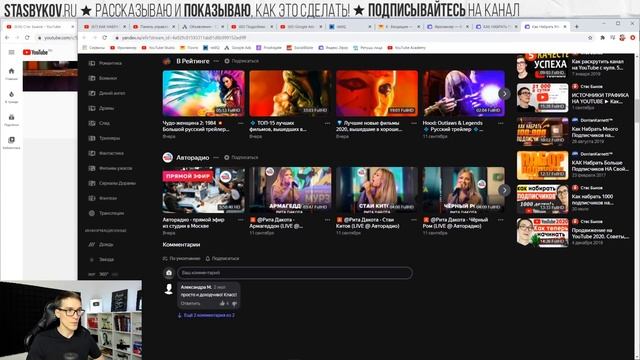Subscribe to comments via bell Подписаться
Viewport: 640px width, 360px height.
point(222,258)
